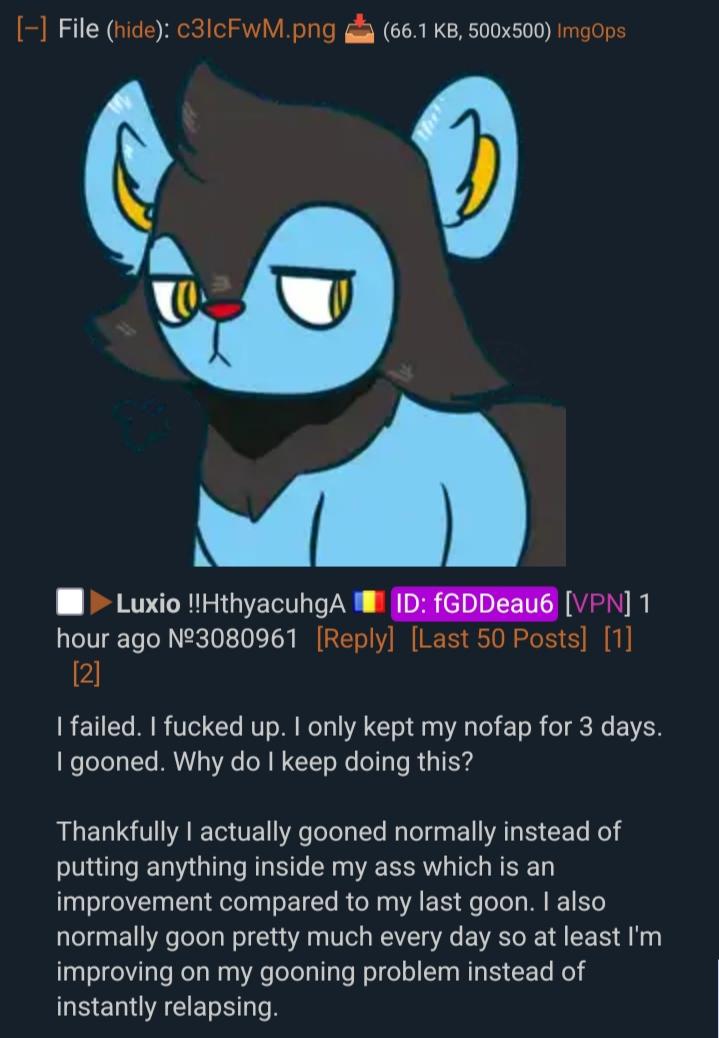Image resolution: width=719 pixels, height=1038 pixels.
Task: Open the orange post menu arrow
Action: pos(100,602)
